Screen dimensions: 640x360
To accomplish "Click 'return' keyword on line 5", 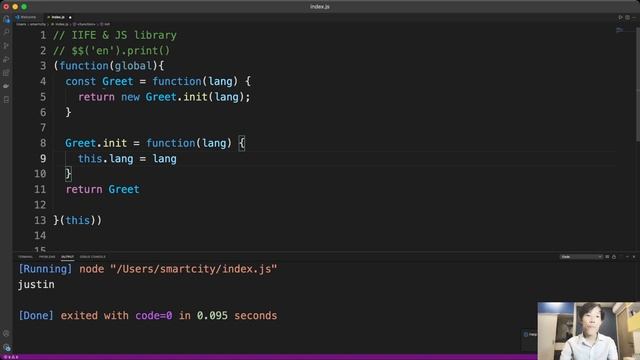I will point(96,97).
